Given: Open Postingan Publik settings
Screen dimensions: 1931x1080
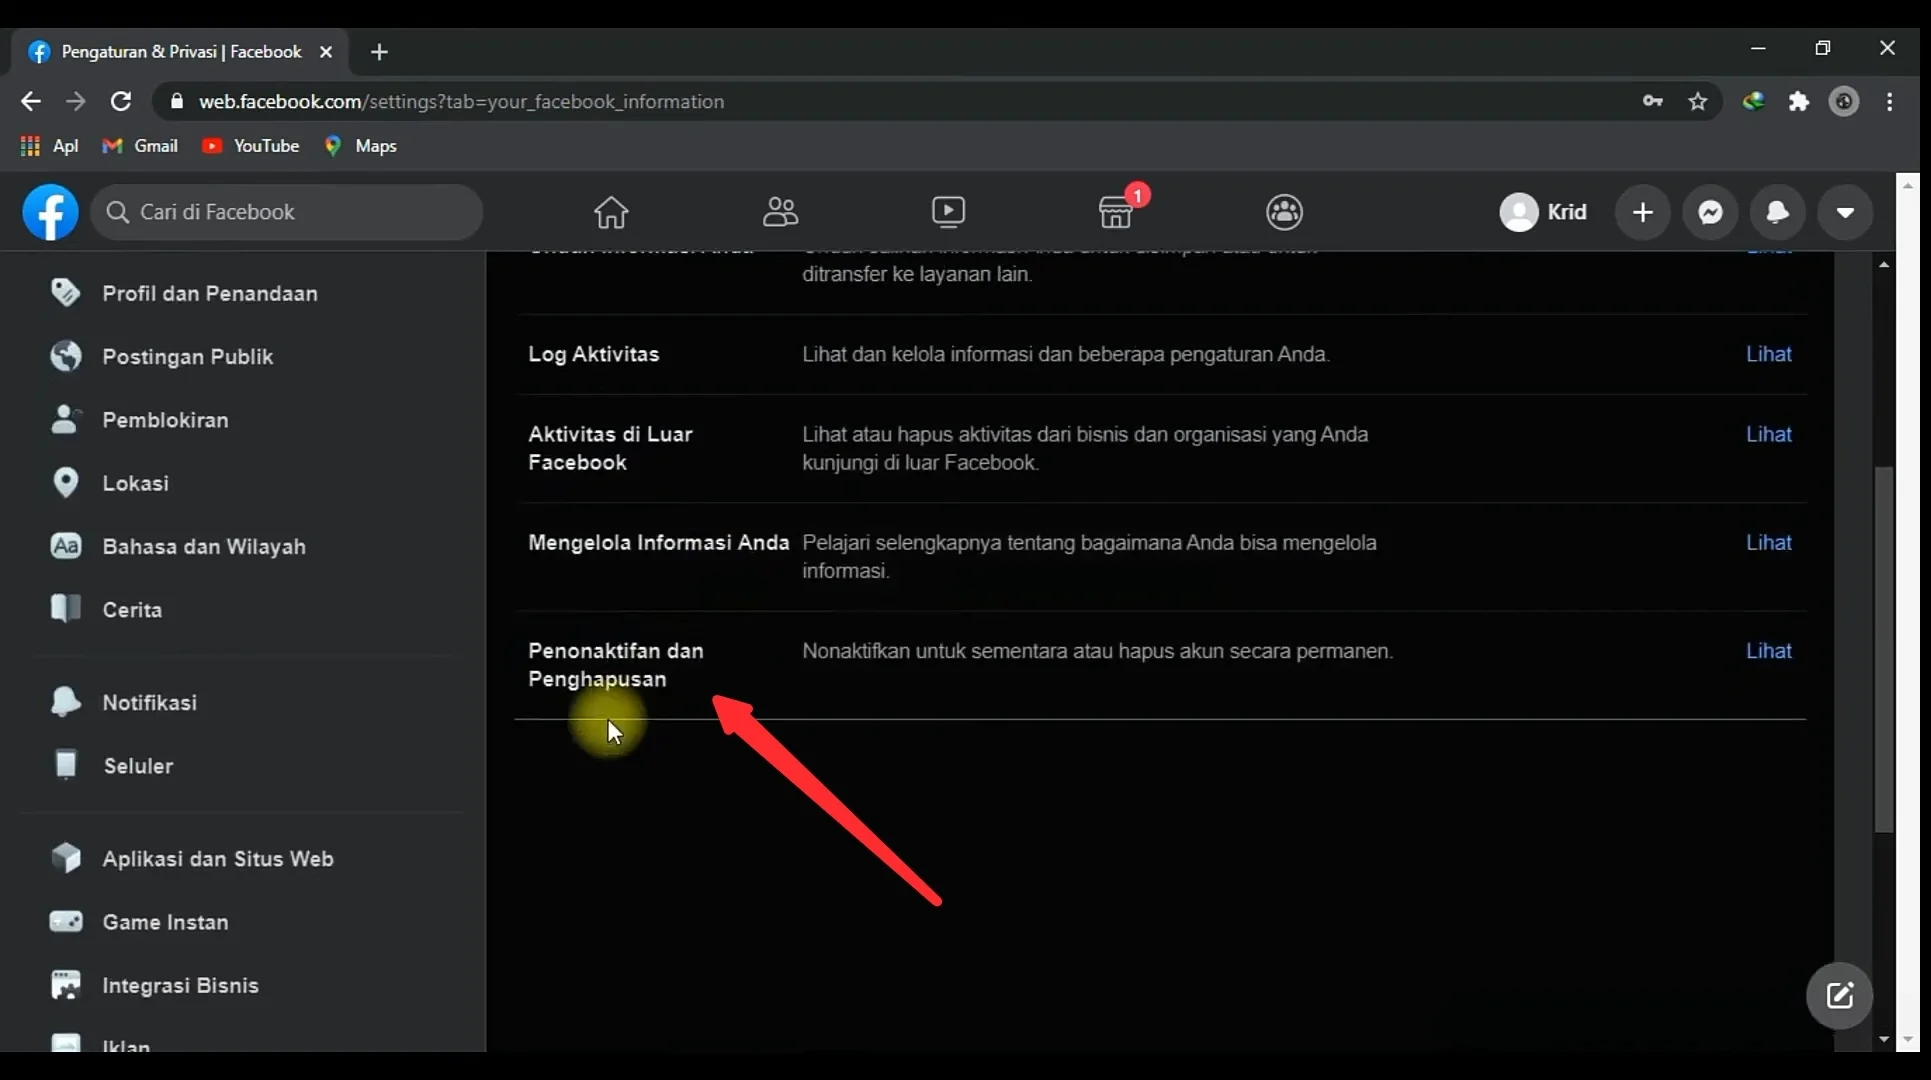Looking at the screenshot, I should (x=187, y=357).
